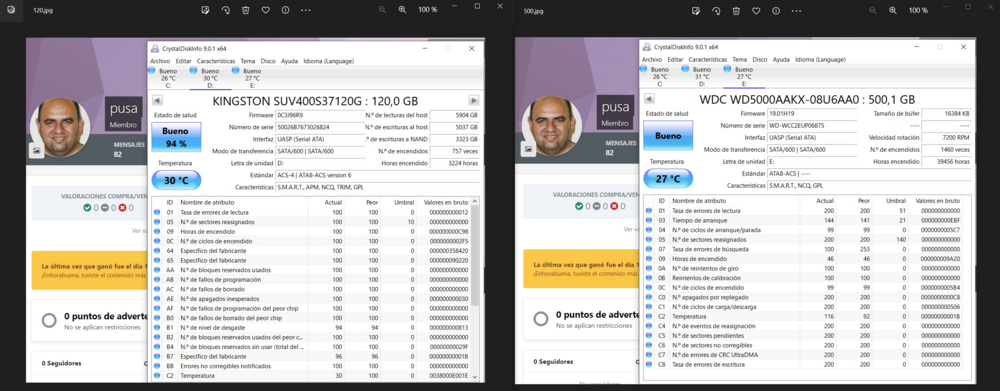Rotate the 500.jpg photo
The width and height of the screenshot is (1000, 391).
(716, 10)
